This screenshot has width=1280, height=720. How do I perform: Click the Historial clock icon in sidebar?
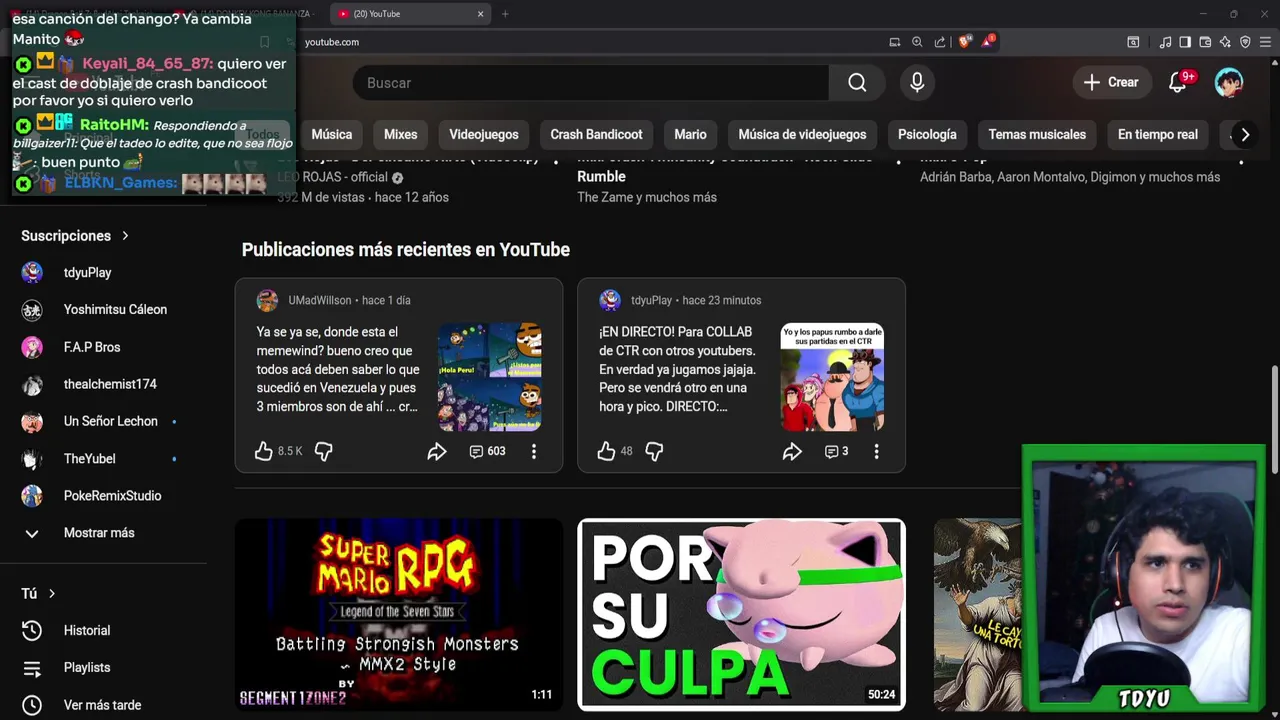point(32,630)
